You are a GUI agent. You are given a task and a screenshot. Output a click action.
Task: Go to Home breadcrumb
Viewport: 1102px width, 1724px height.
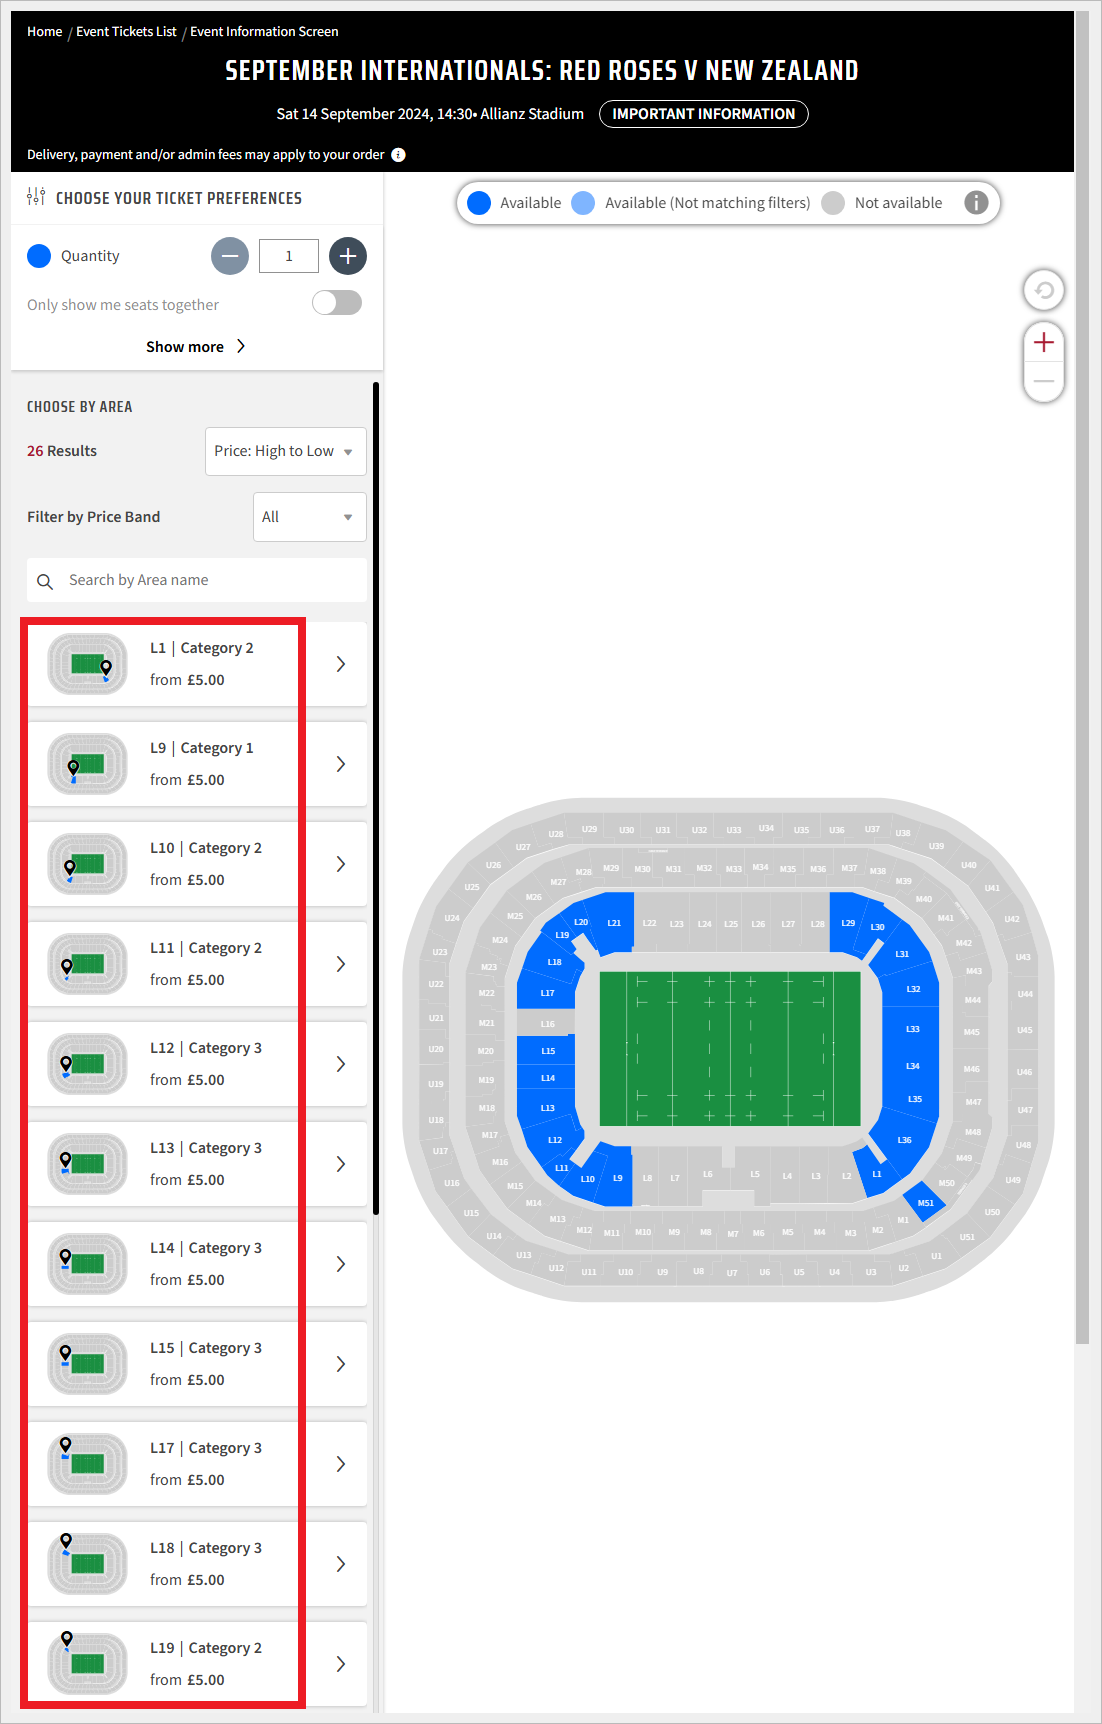[x=45, y=32]
